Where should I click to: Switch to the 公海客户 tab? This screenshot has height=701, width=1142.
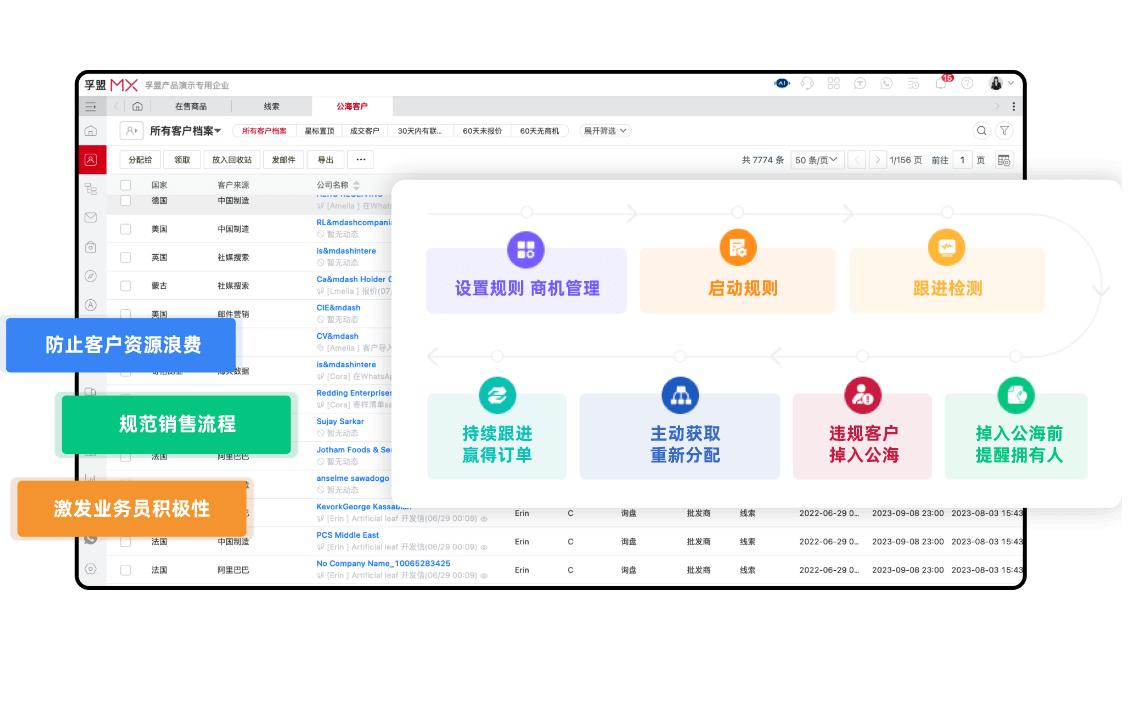(353, 106)
